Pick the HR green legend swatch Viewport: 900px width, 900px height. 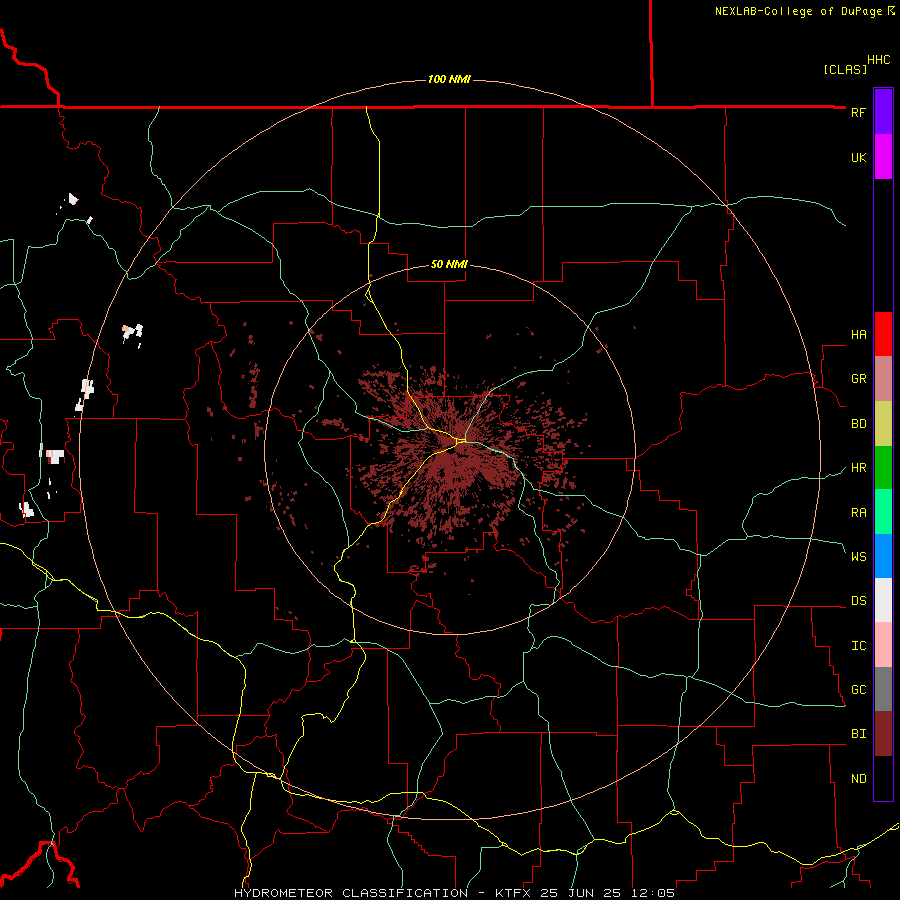pyautogui.click(x=883, y=468)
